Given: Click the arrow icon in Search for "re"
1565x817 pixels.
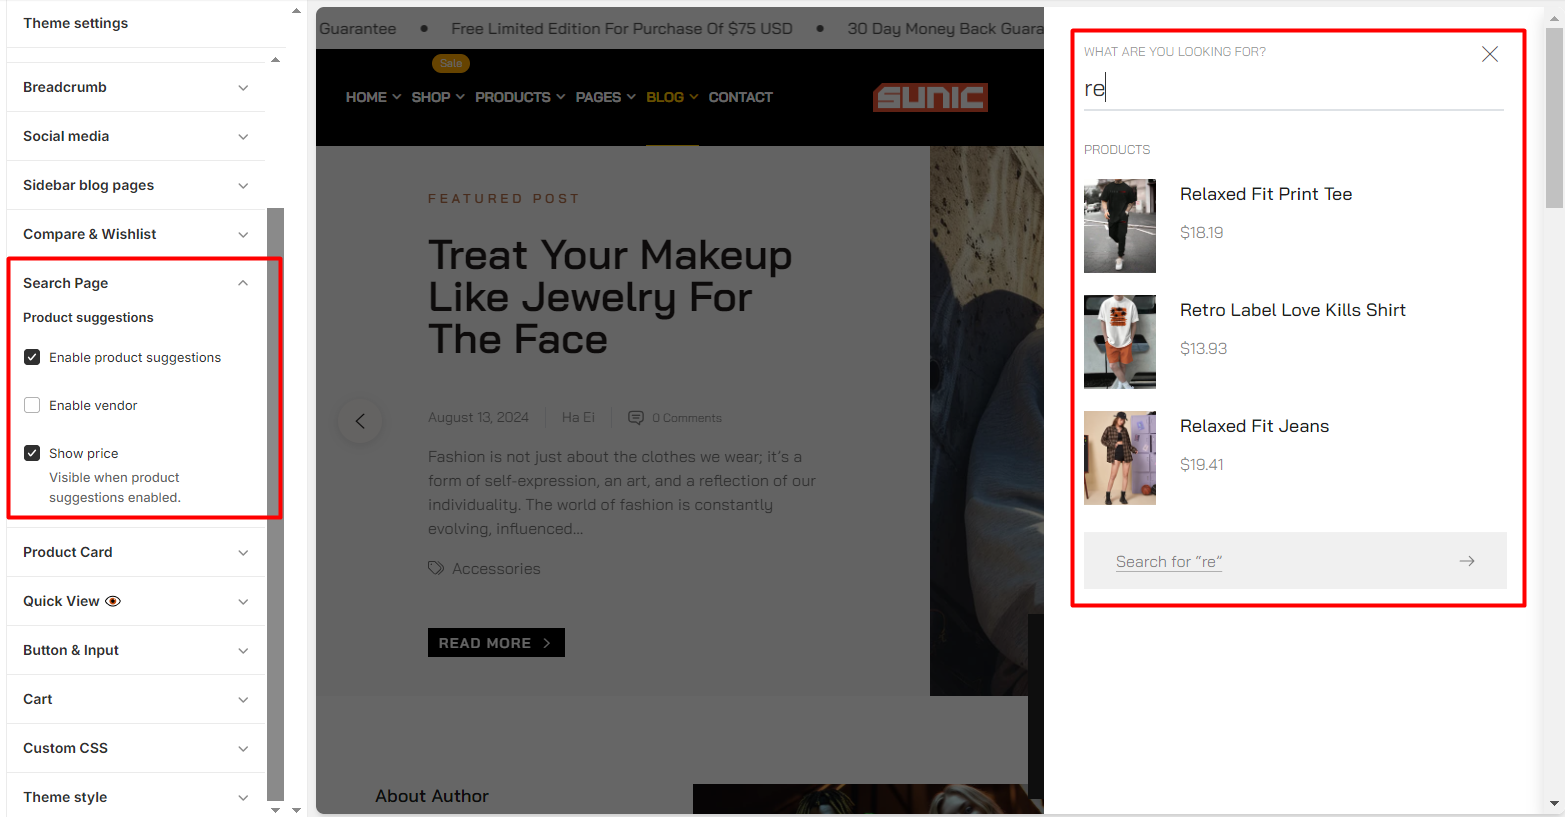Looking at the screenshot, I should tap(1466, 561).
